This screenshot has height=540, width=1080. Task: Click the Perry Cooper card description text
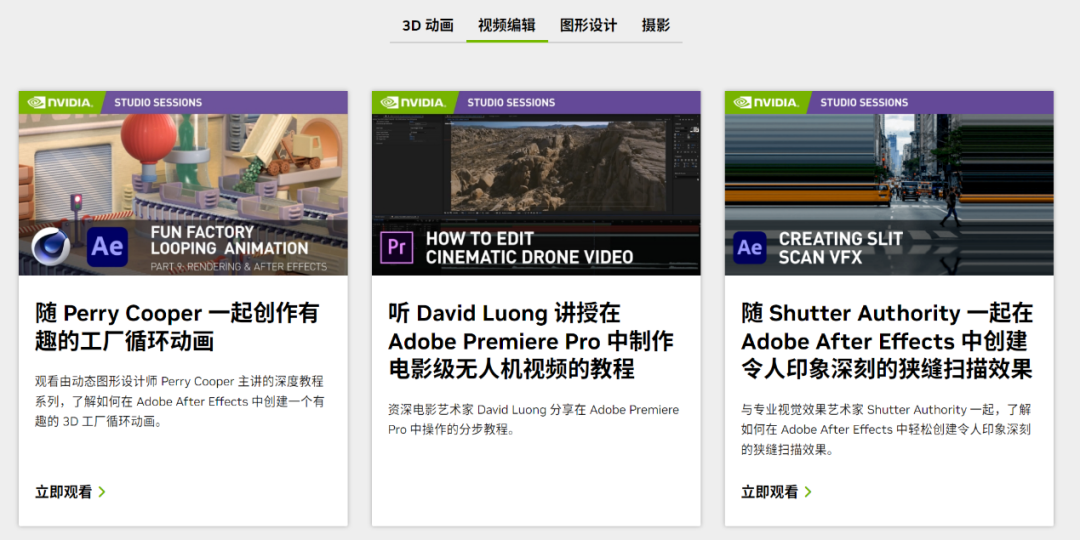click(x=179, y=402)
